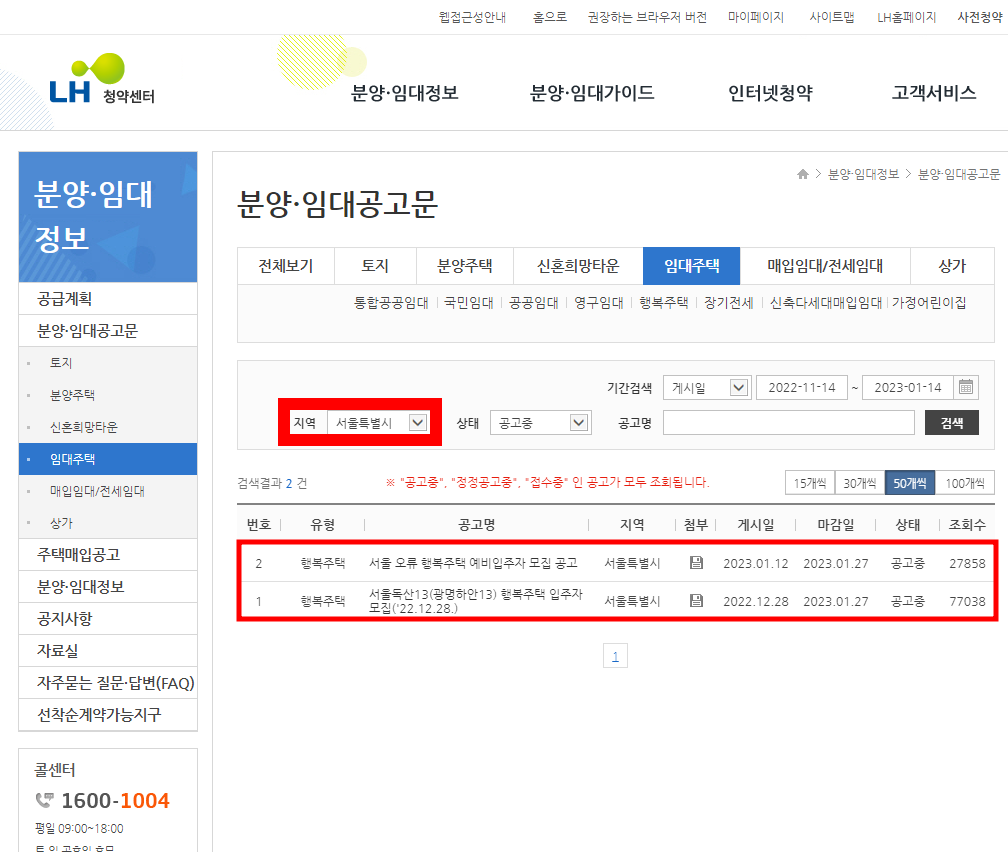Select sidebar sub-item 상가
Screen dimensions: 1008x852
pos(61,523)
